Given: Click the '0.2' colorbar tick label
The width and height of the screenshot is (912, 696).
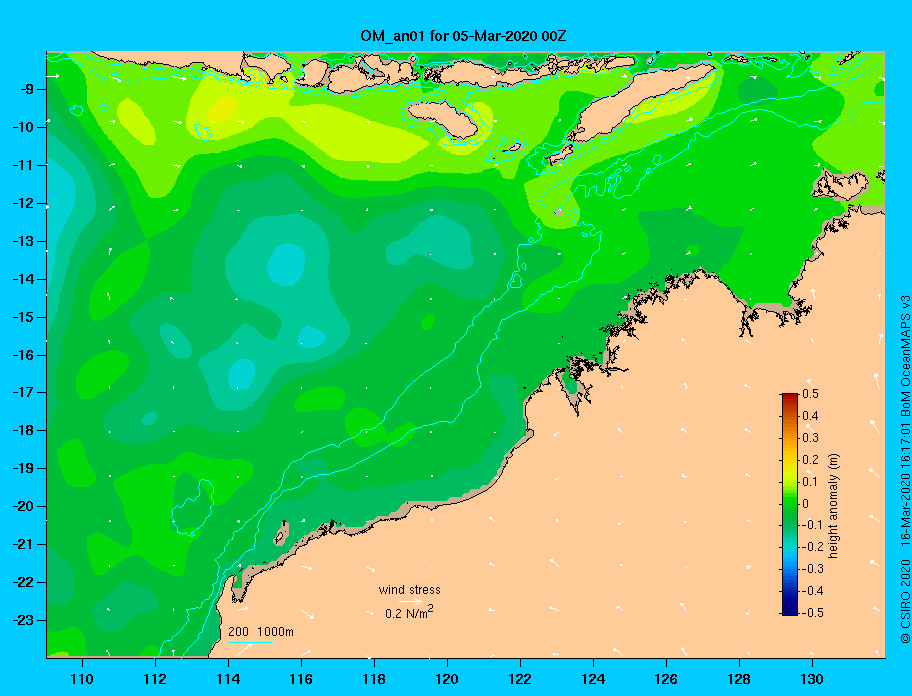Looking at the screenshot, I should click(x=810, y=459).
